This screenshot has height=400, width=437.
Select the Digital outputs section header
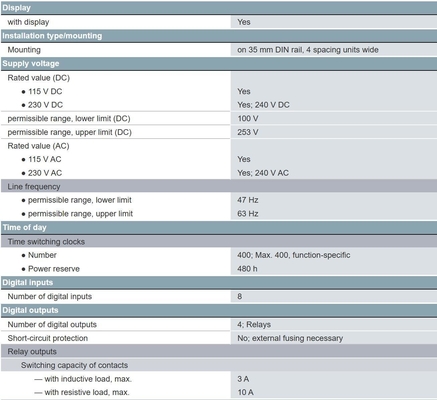point(218,310)
